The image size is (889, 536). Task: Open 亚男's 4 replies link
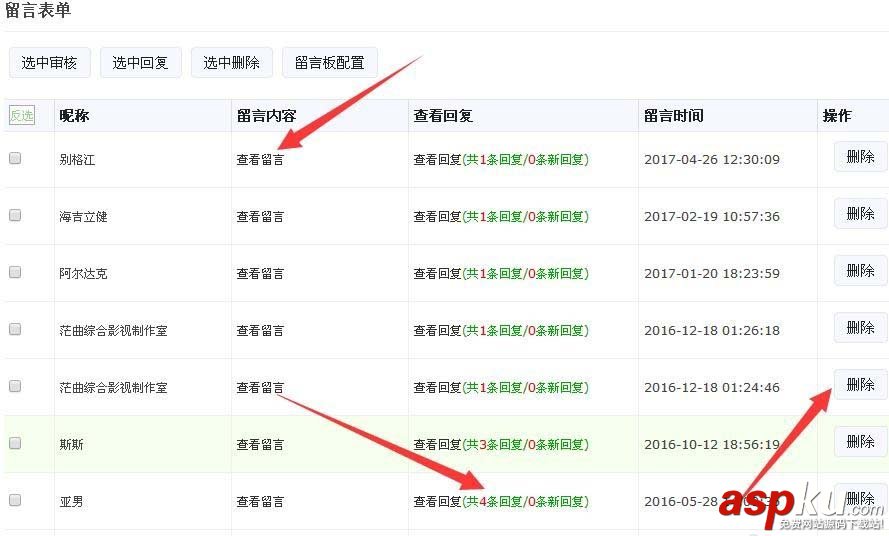501,501
